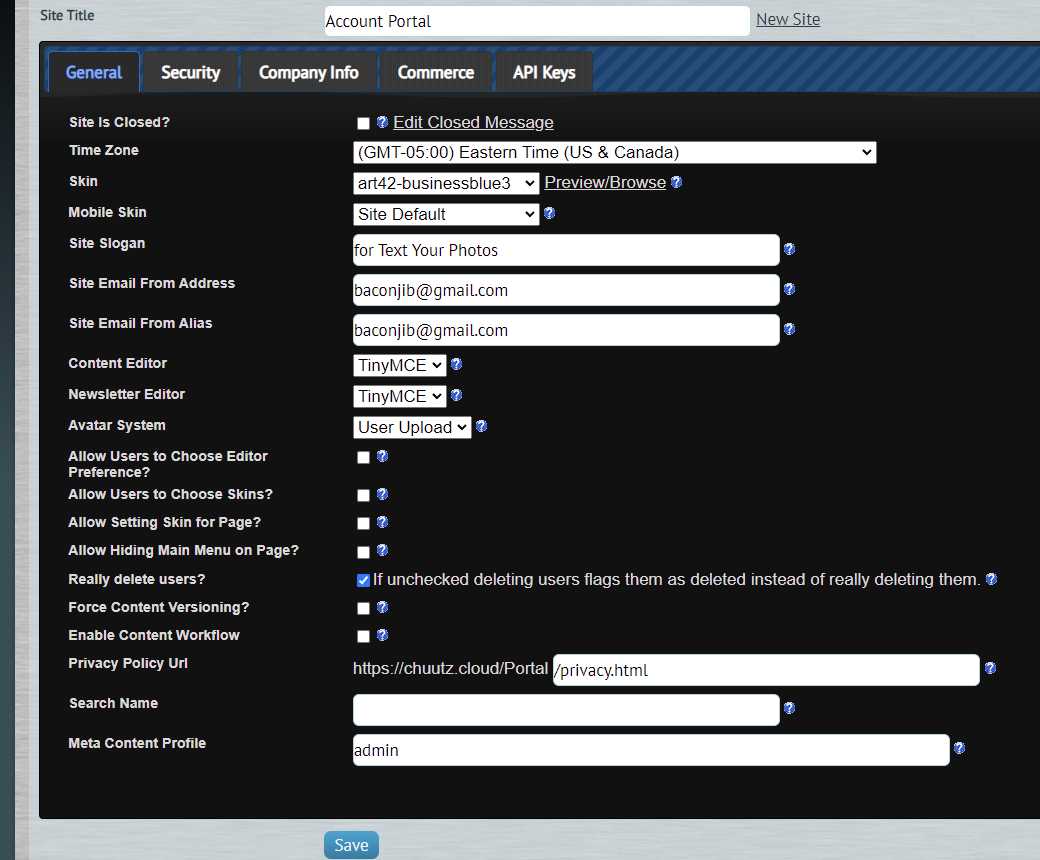Screen dimensions: 1040x860
Task: Click help icon for Privacy Policy Url
Action: click(x=990, y=668)
